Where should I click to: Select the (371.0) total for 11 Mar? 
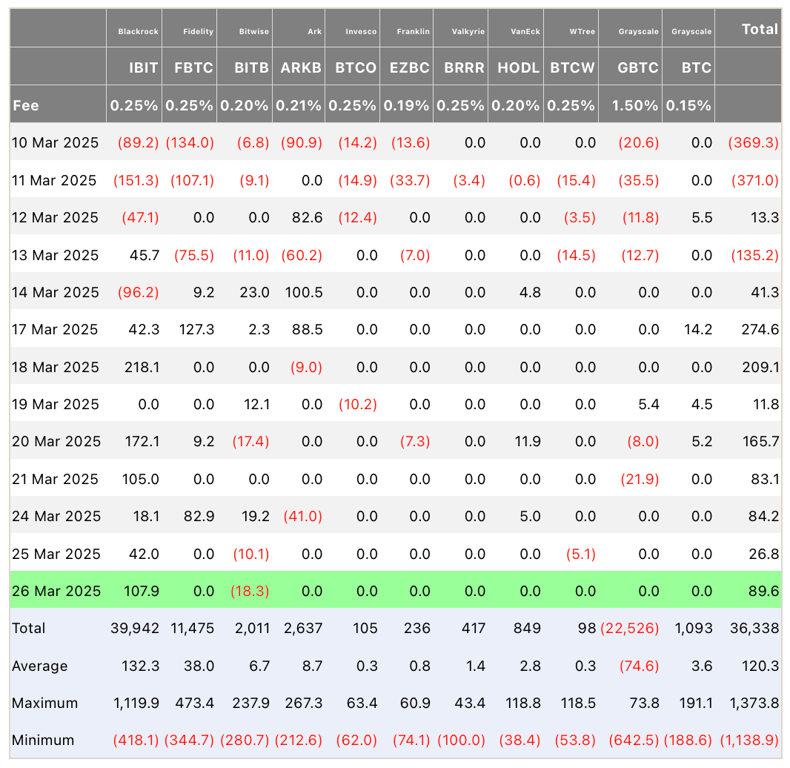tap(755, 180)
